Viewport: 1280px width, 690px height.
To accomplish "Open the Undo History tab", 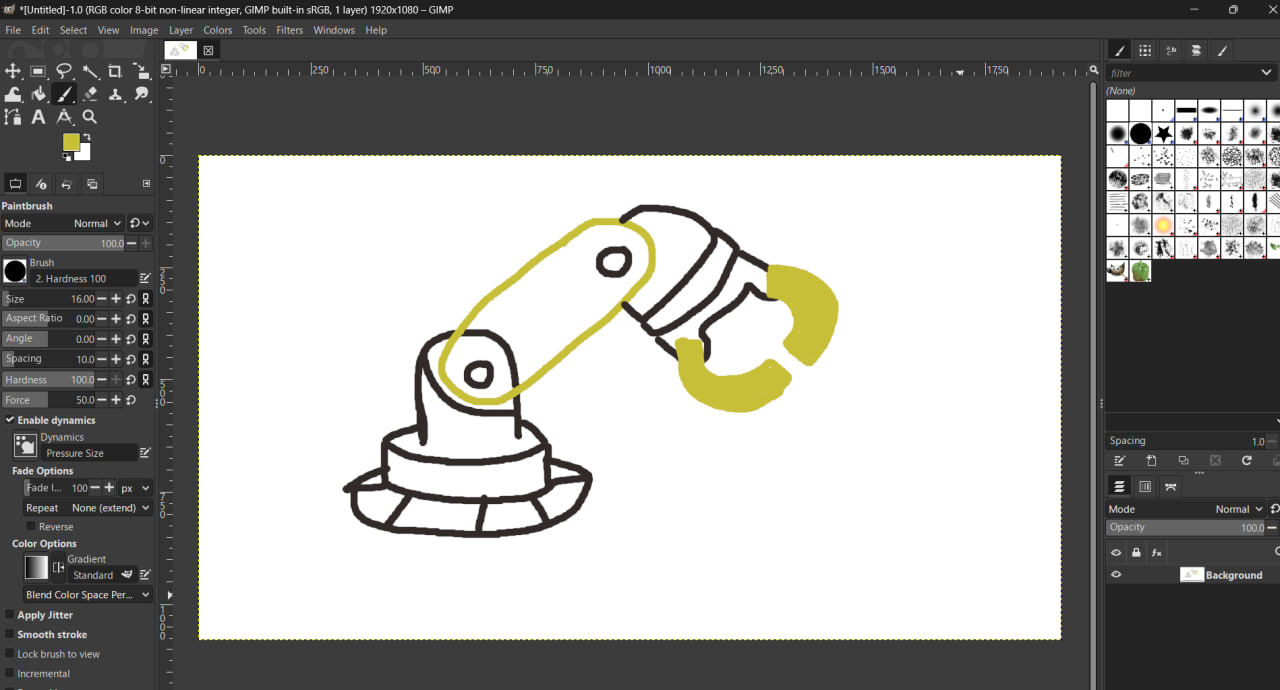I will [x=66, y=184].
